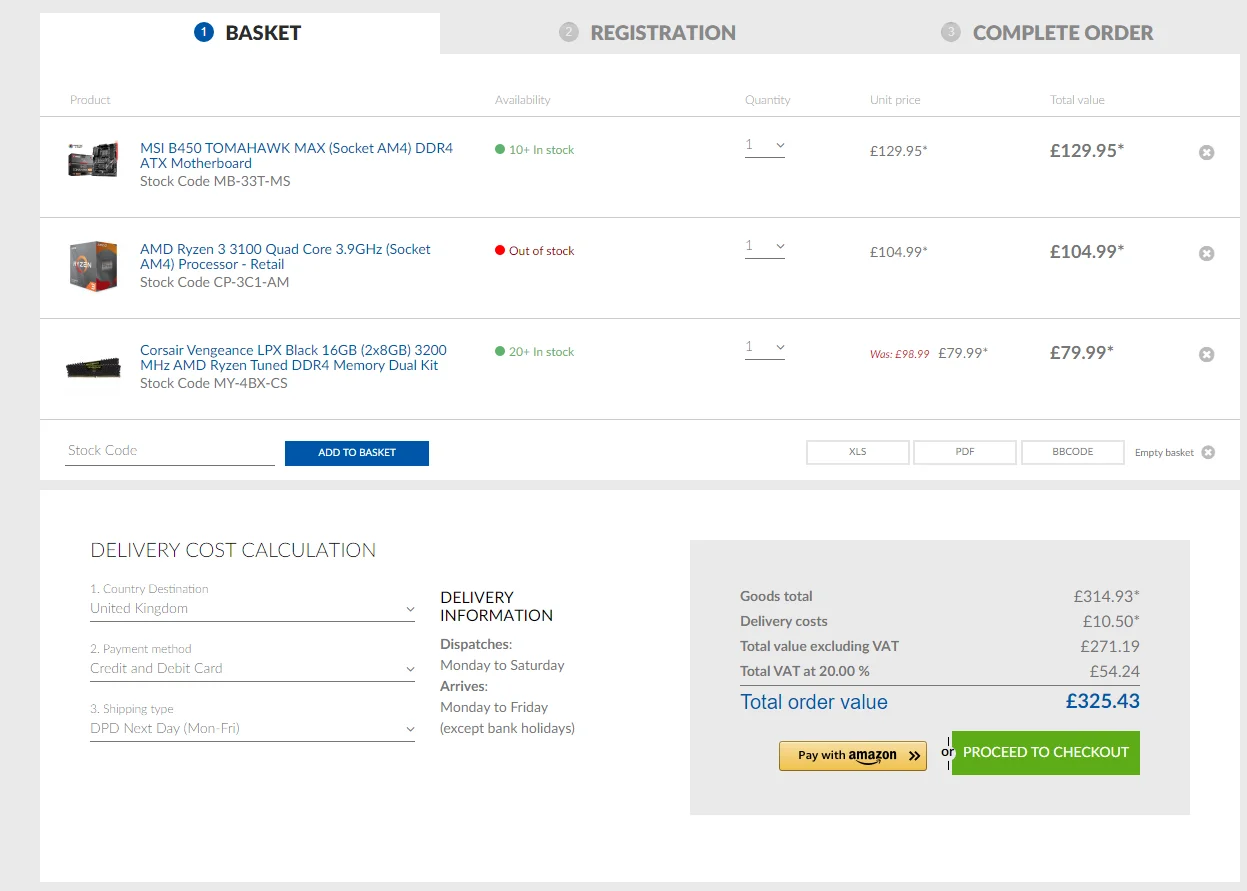Click the Empty basket link text
The width and height of the screenshot is (1247, 891).
click(1164, 453)
